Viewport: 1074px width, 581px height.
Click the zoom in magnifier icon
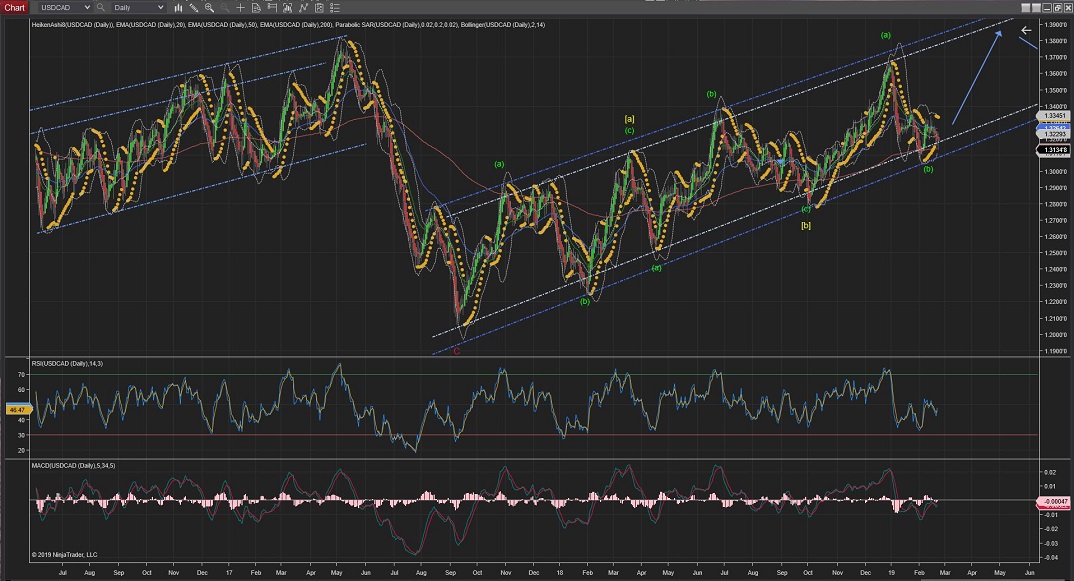pyautogui.click(x=210, y=8)
